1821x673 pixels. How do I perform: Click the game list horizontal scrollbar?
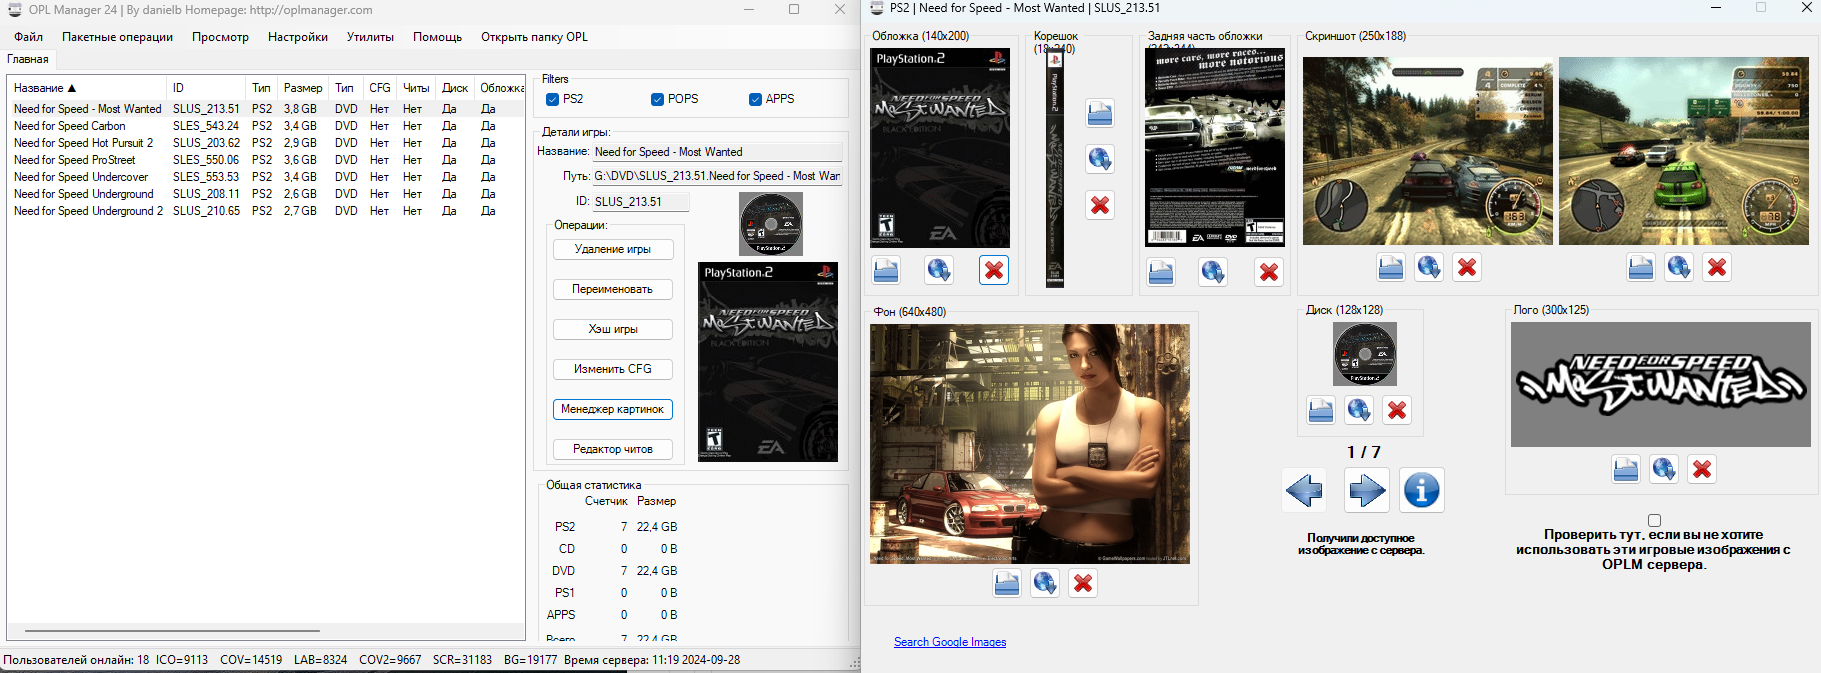coord(172,631)
